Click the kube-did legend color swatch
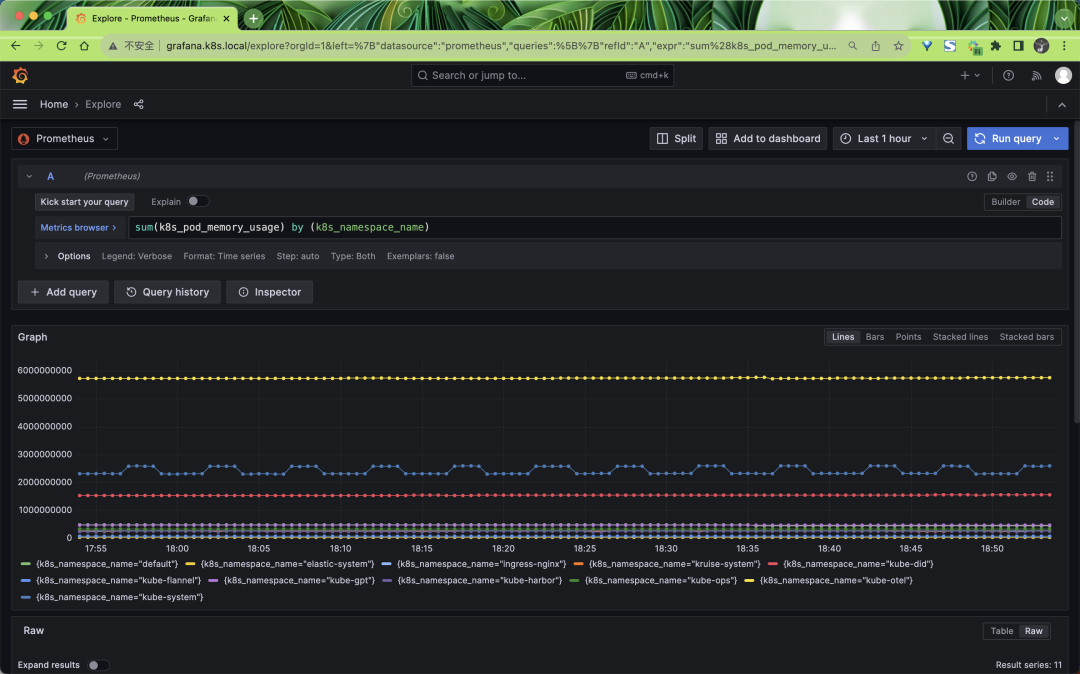 coord(773,564)
